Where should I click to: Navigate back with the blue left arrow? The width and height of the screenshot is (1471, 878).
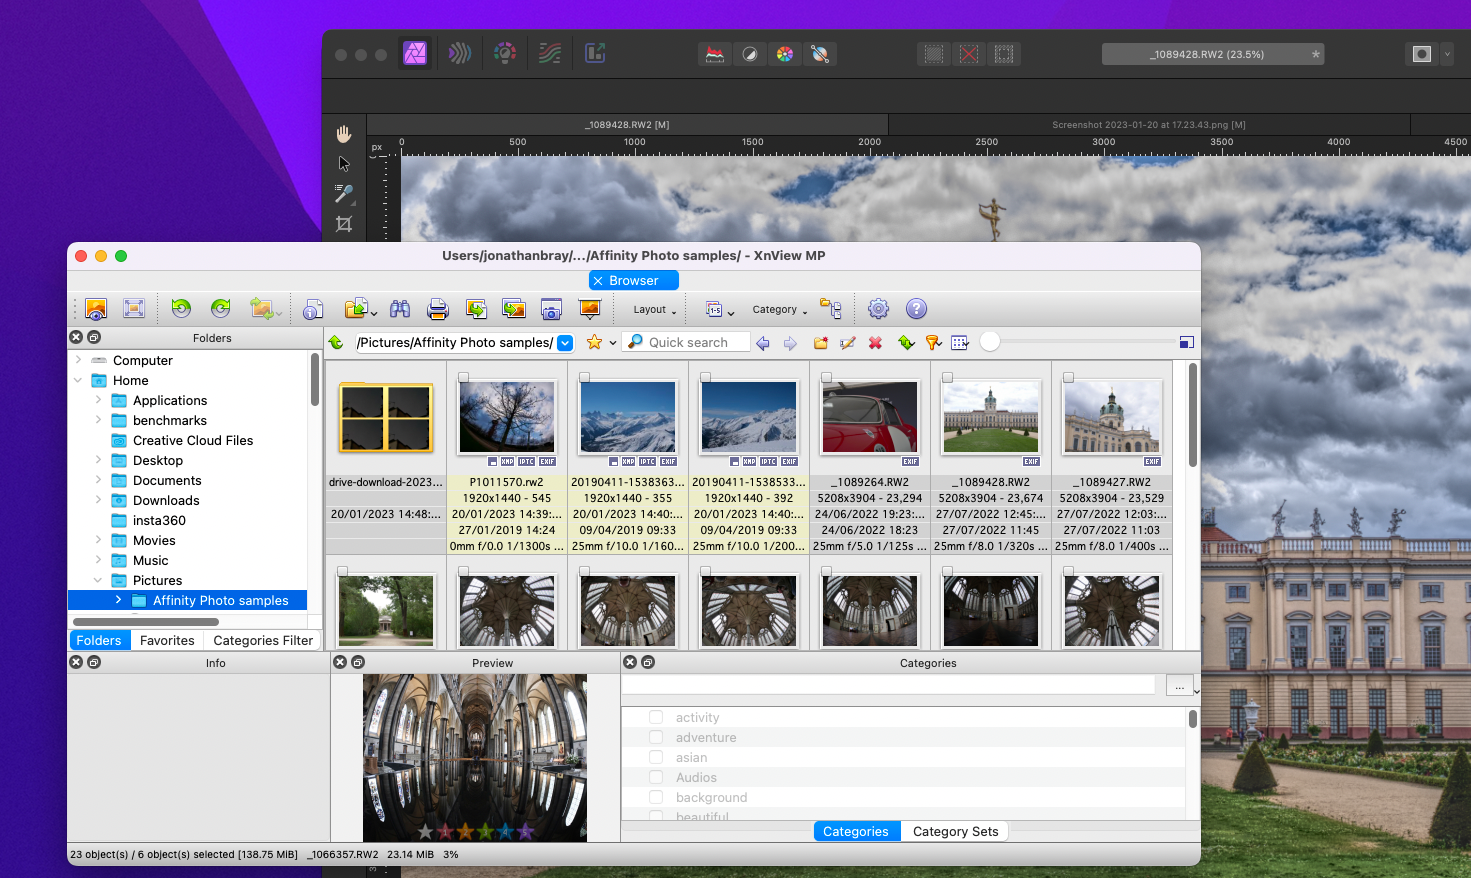(763, 343)
